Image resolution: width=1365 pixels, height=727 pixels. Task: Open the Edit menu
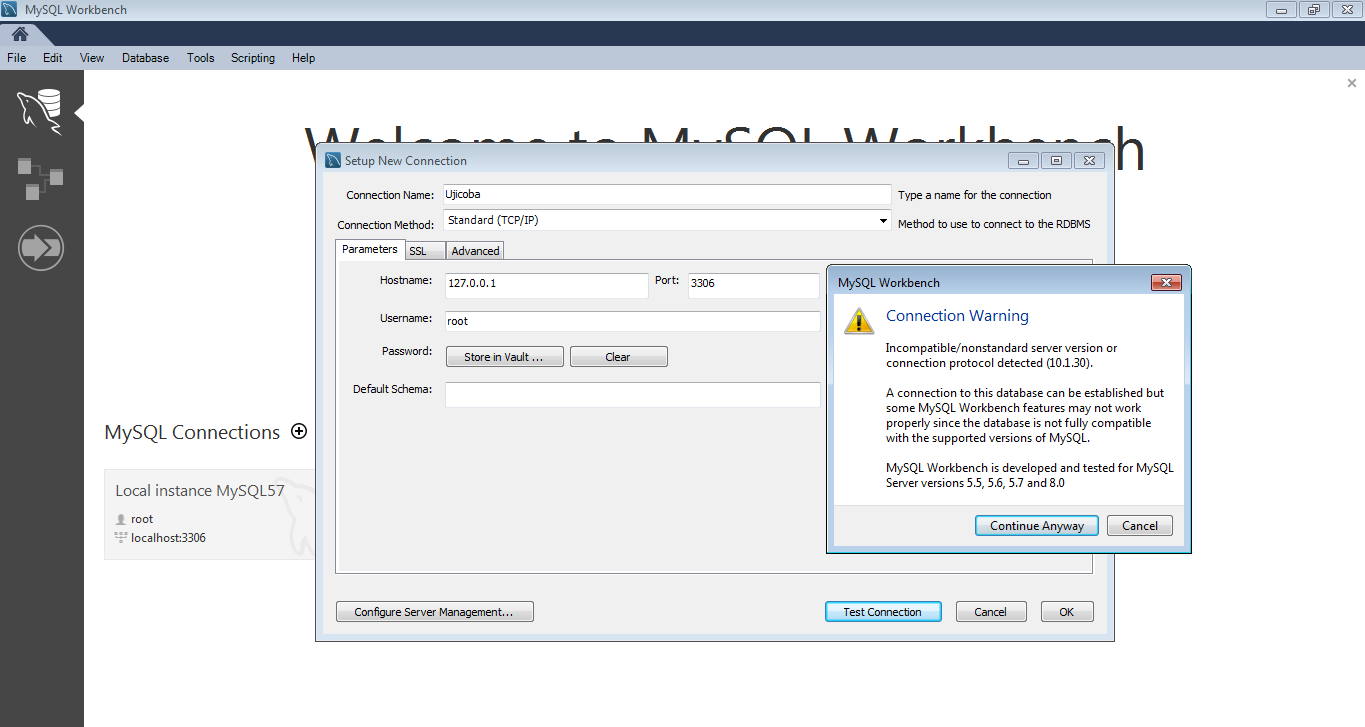click(x=53, y=58)
